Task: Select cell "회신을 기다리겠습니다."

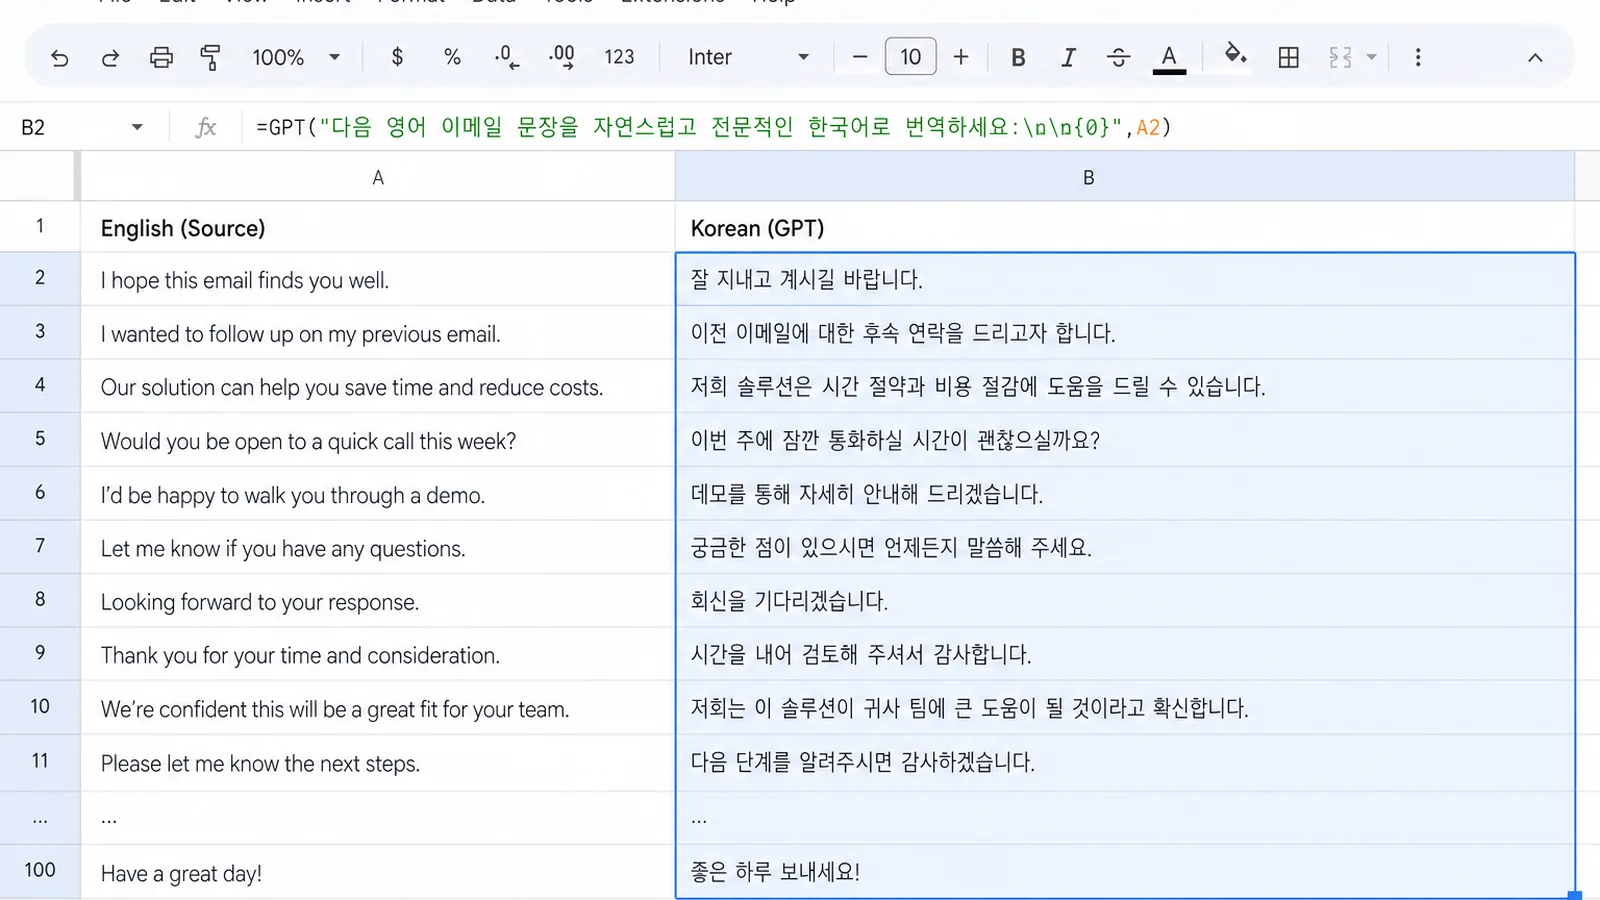Action: (x=1125, y=601)
